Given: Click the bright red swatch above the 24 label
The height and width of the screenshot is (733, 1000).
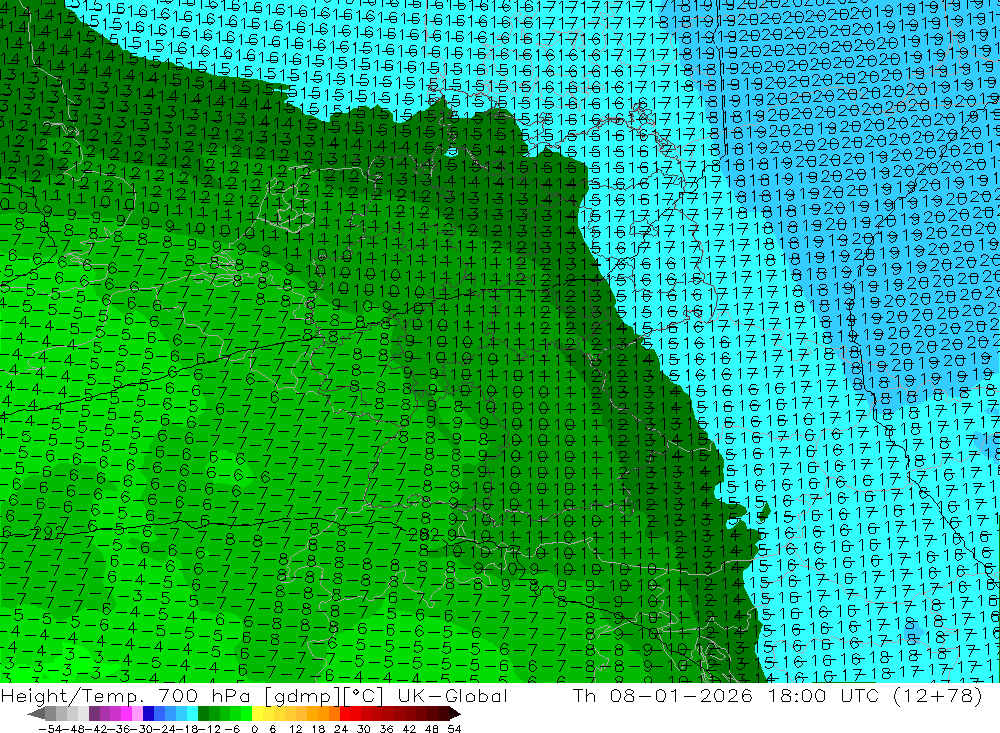Looking at the screenshot, I should tap(345, 714).
